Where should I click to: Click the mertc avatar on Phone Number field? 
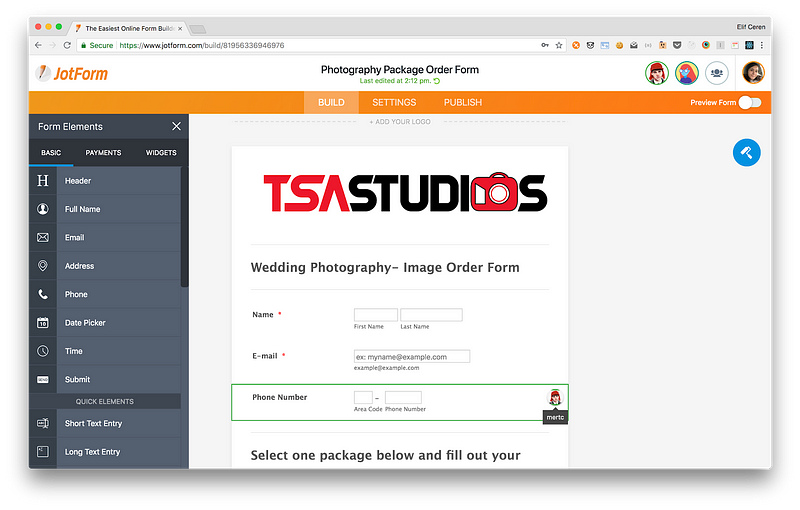coord(555,397)
